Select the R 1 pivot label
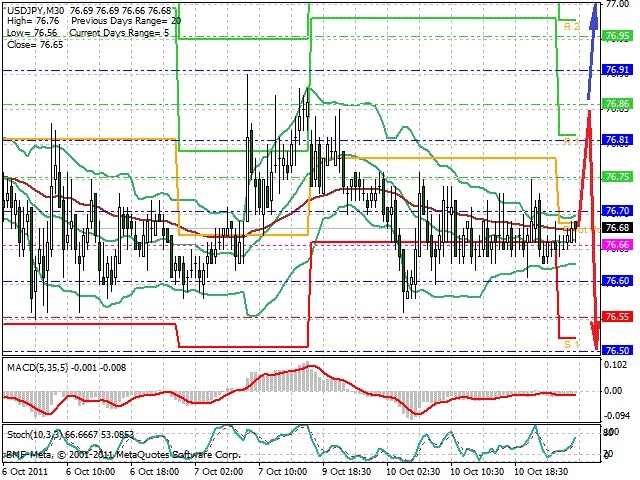Image resolution: width=640 pixels, height=480 pixels. [x=571, y=142]
